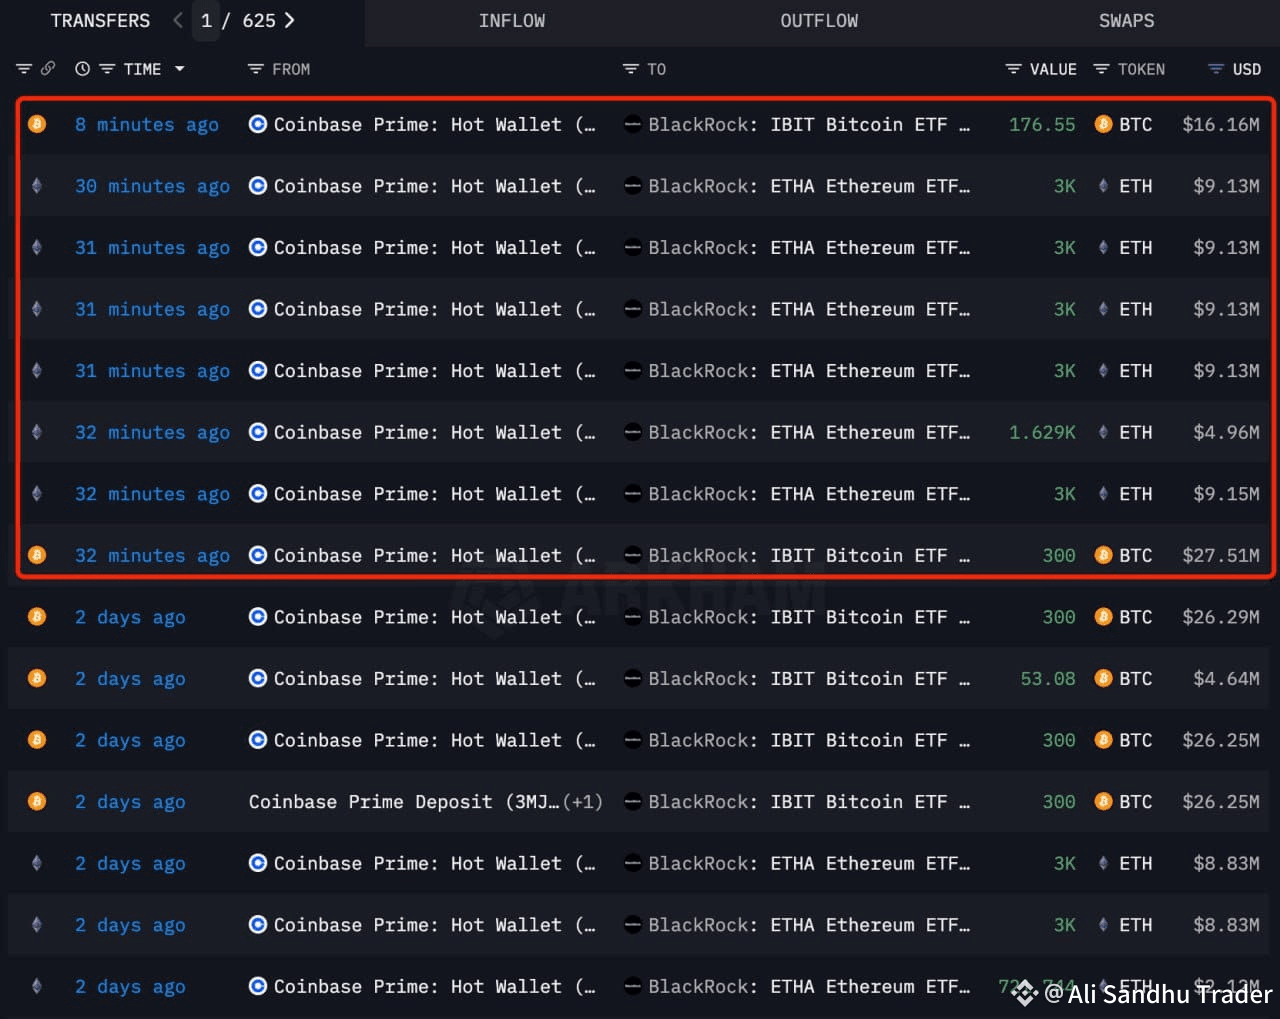Click the BTC token icon in the $27.51M row
Screen dimensions: 1280x1019
coord(1104,555)
